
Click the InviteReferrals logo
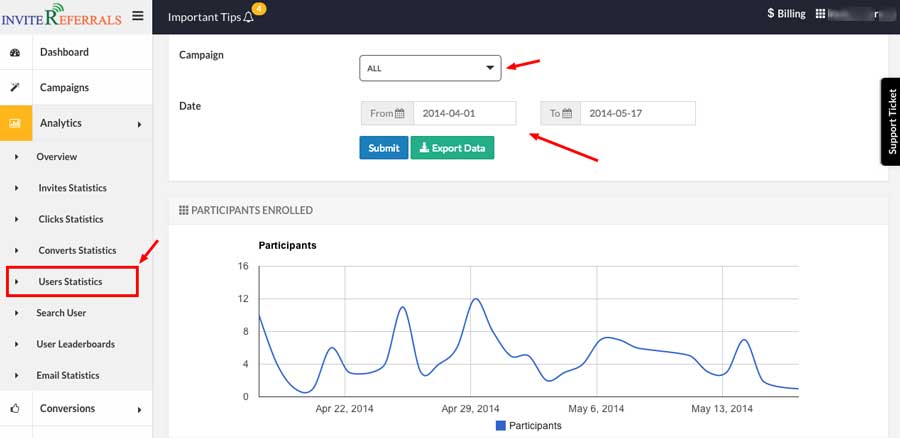(x=61, y=16)
